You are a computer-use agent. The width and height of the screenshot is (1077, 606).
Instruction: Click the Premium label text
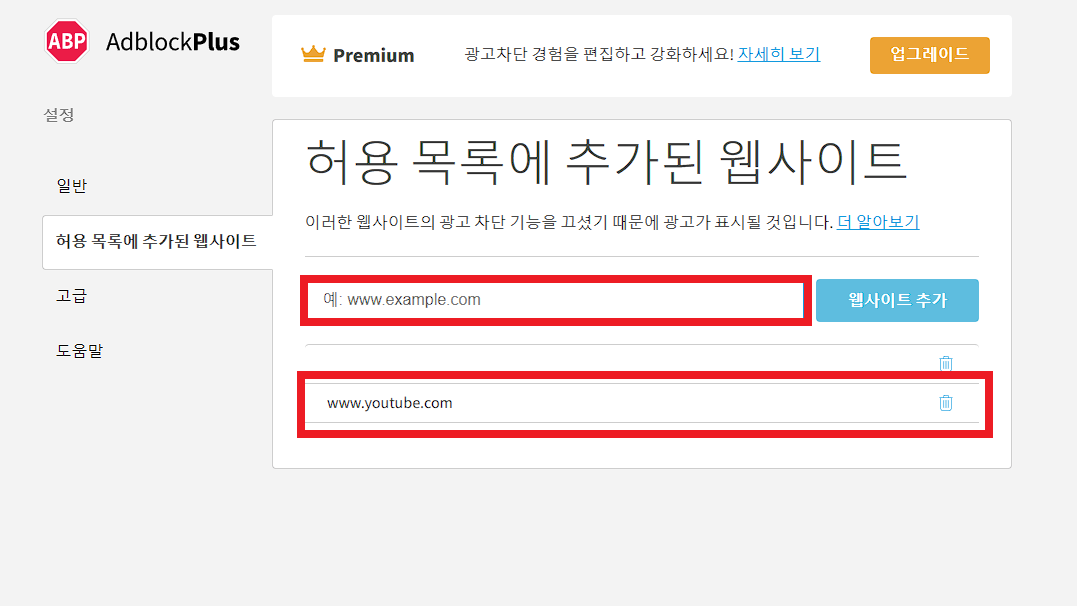coord(374,55)
